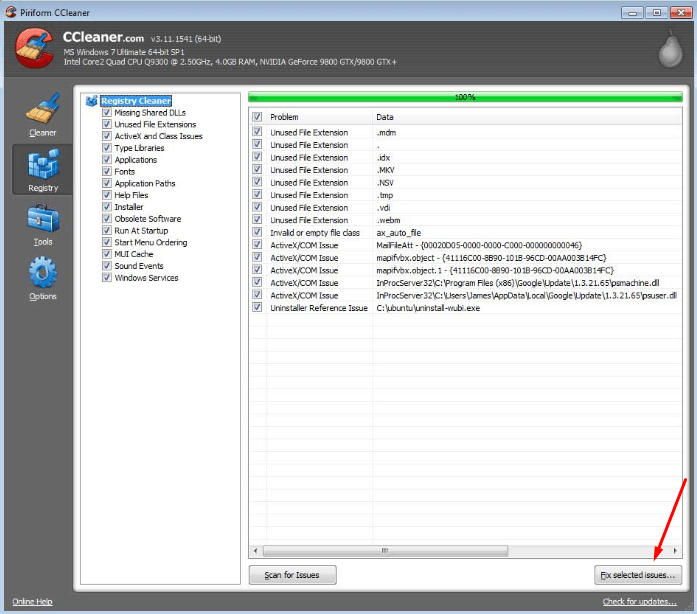Open the Cleaner section icon
The image size is (697, 614).
(x=43, y=108)
